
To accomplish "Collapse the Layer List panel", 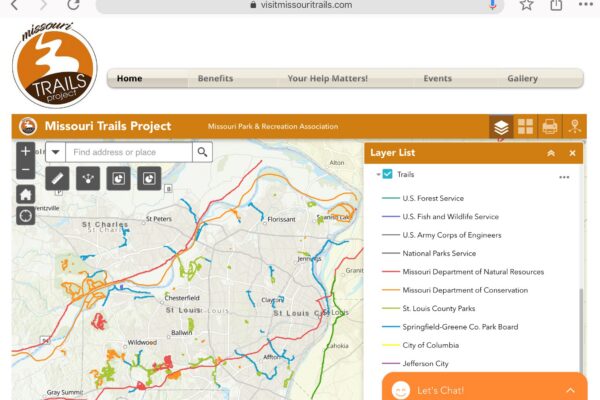I will (551, 153).
